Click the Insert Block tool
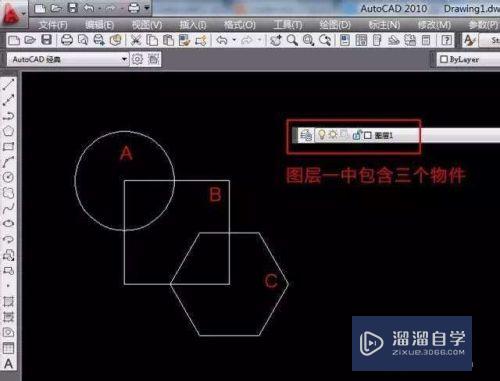Viewport: 500px width, 381px height. [9, 255]
